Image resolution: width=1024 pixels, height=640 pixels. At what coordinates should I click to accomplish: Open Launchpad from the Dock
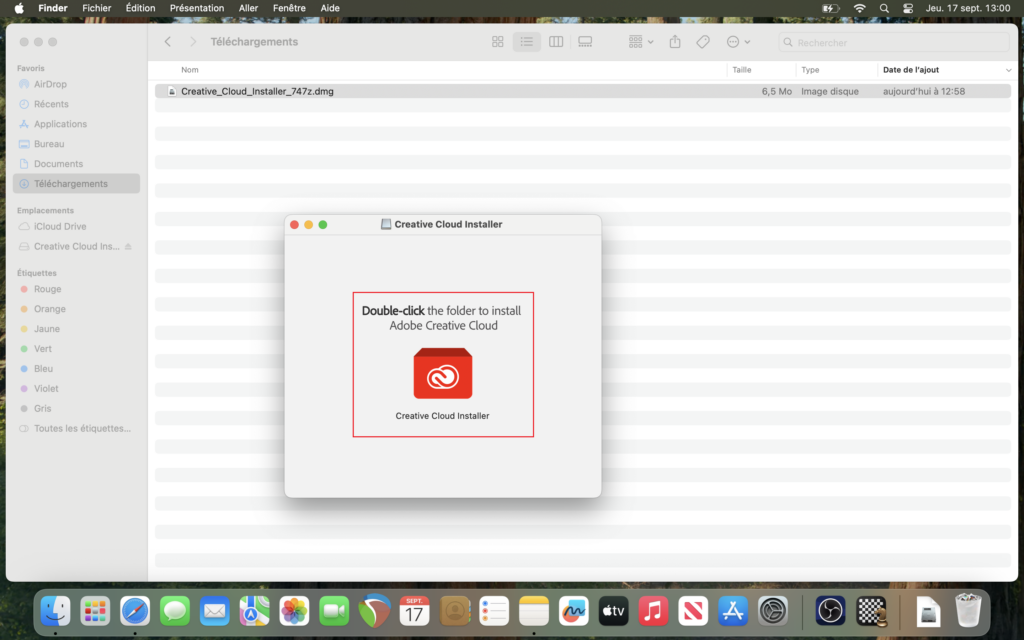click(x=95, y=611)
